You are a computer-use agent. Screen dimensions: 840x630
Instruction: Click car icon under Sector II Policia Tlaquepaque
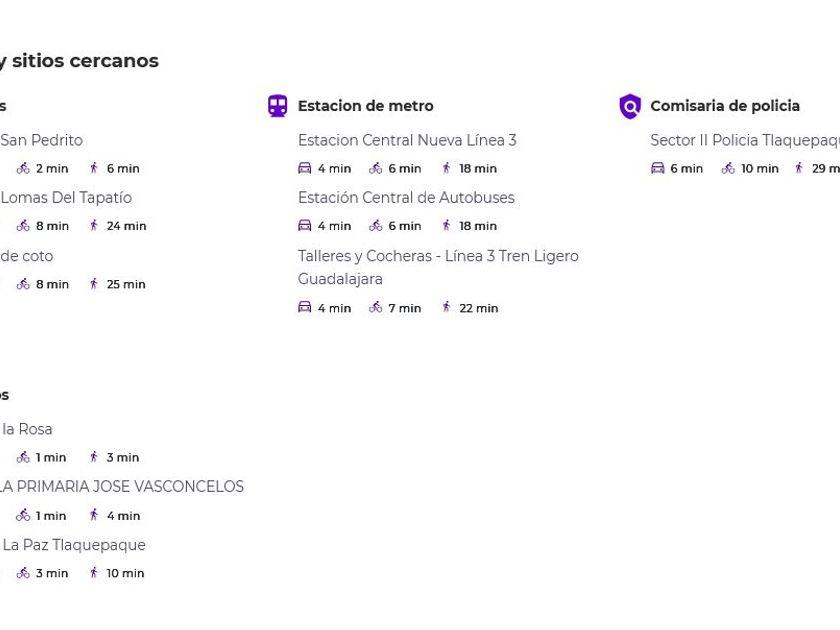658,168
